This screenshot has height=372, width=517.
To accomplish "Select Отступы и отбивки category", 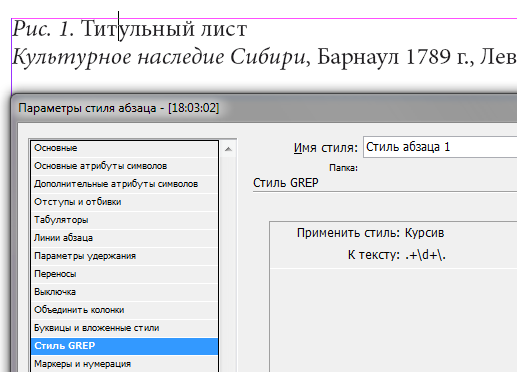I will coord(125,202).
